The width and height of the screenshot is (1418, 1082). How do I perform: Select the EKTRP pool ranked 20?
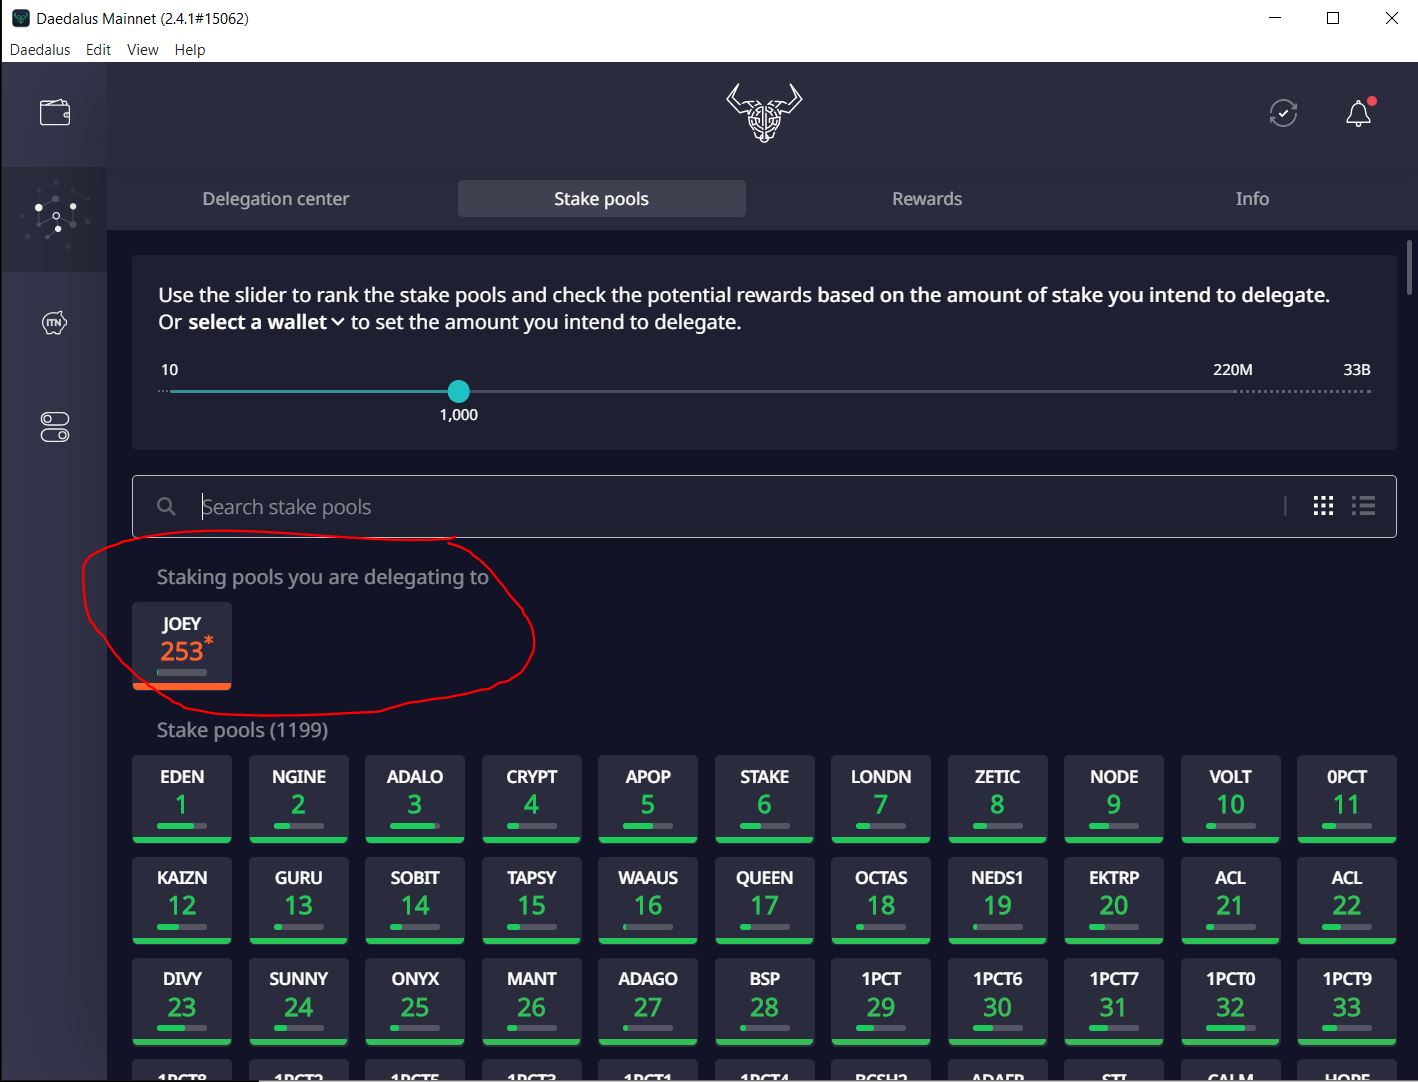(x=1114, y=900)
